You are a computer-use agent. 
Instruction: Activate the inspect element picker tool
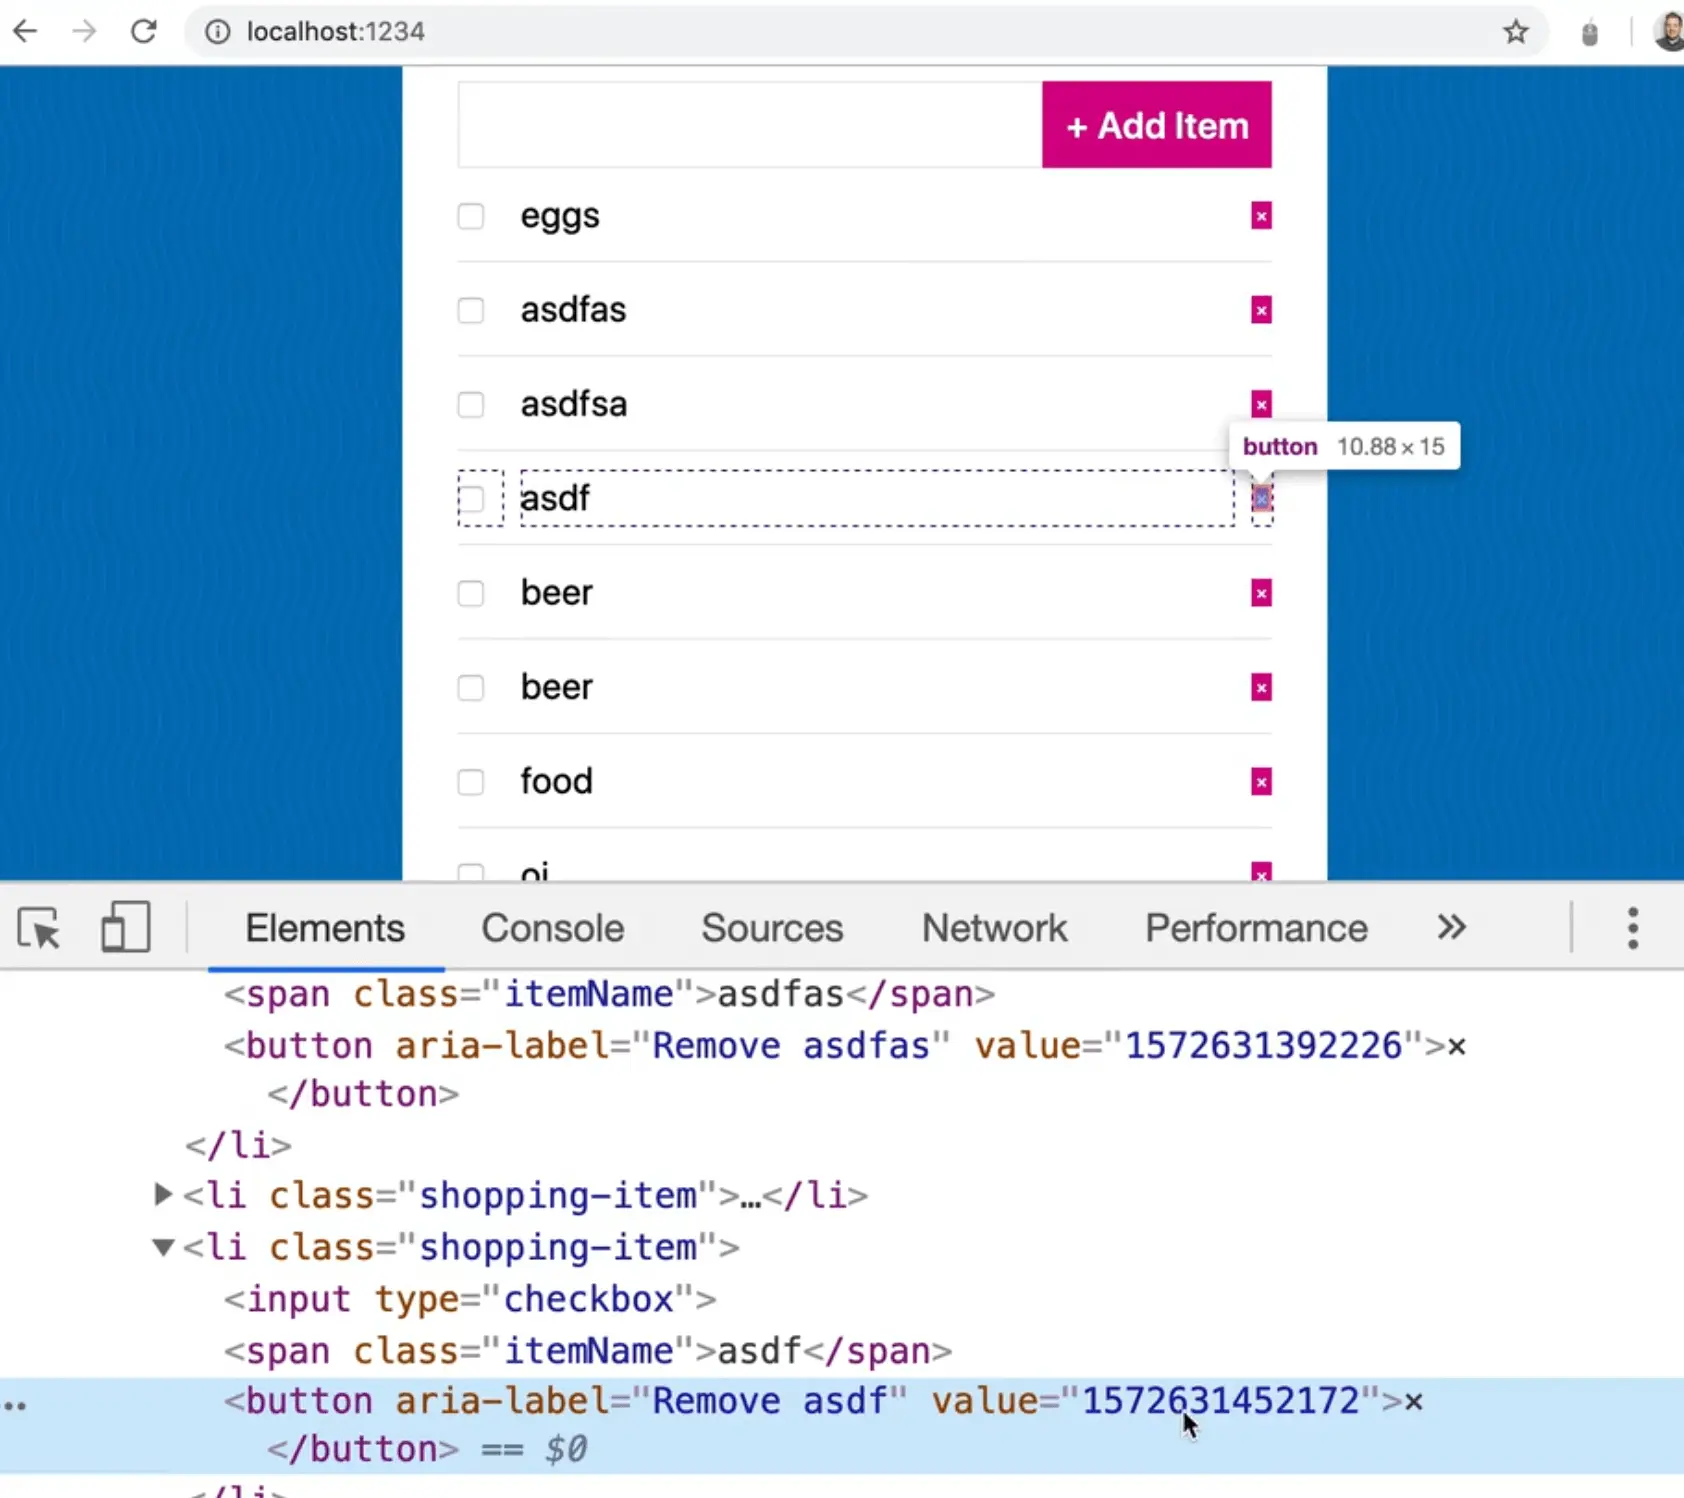point(40,928)
